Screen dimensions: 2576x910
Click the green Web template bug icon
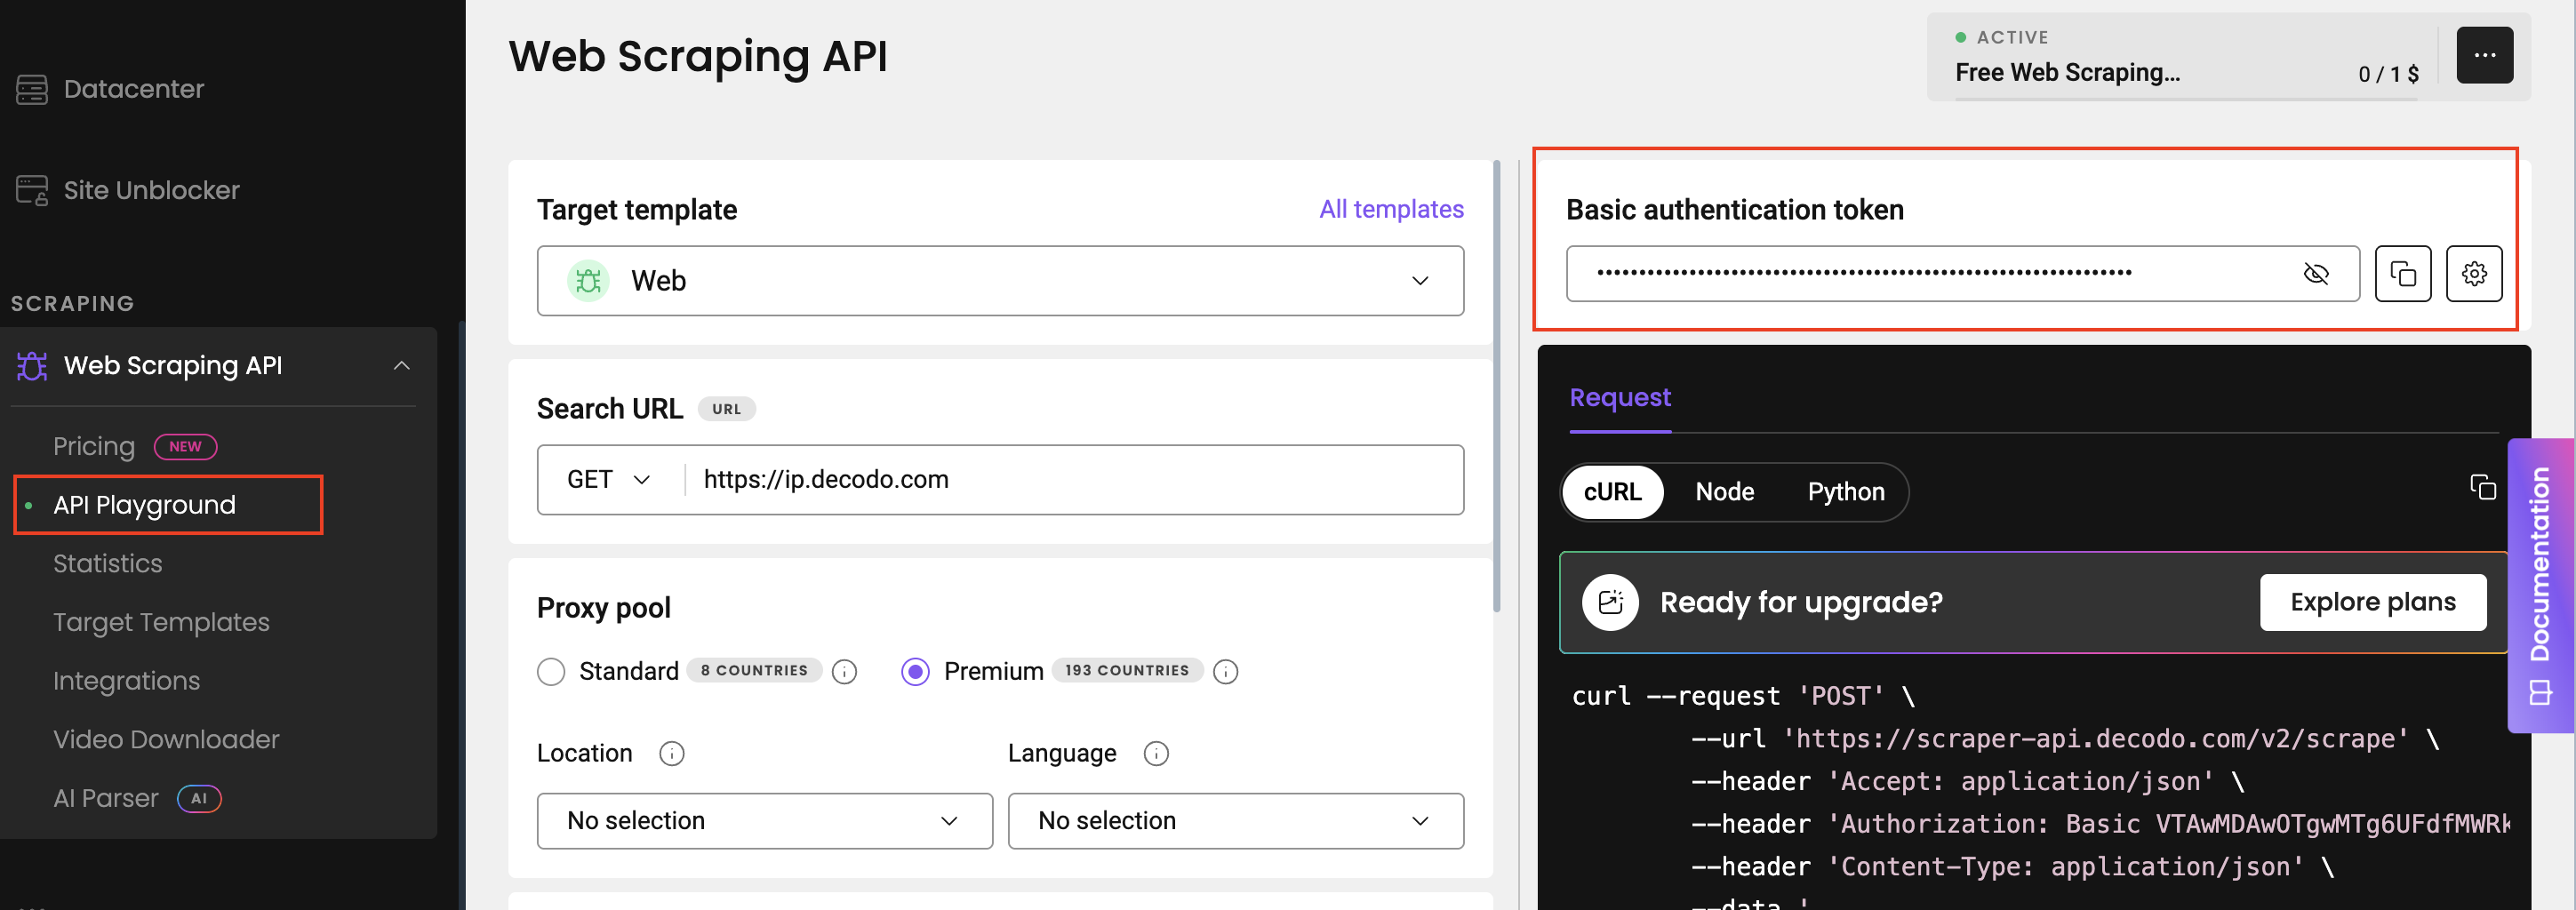tap(589, 281)
